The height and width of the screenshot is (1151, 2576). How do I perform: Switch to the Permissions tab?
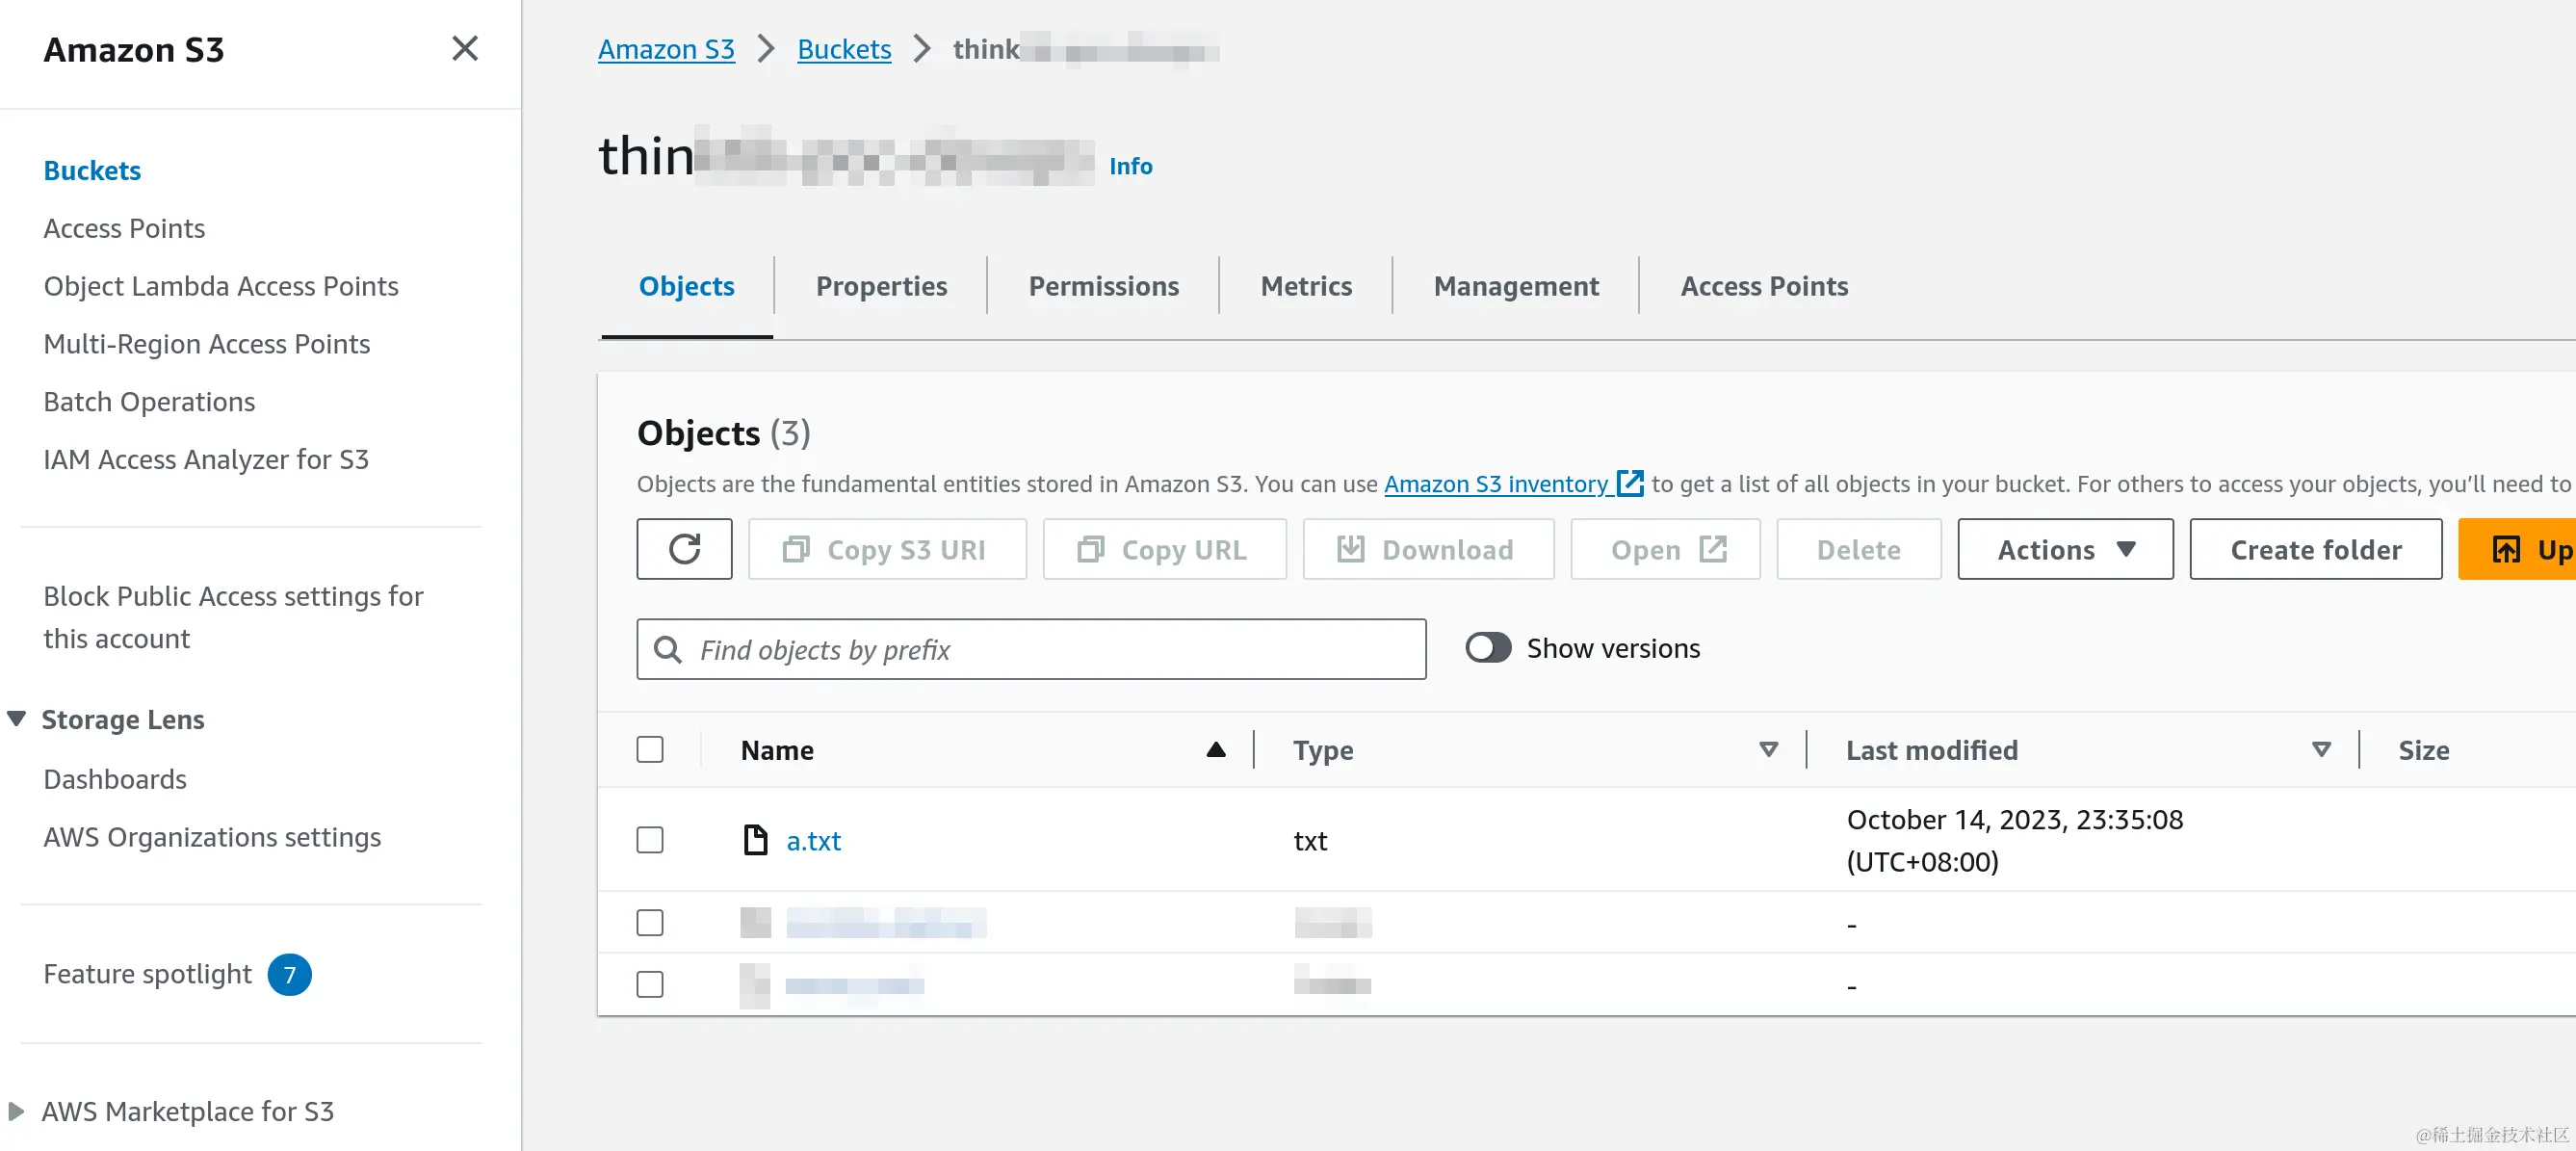(x=1103, y=286)
